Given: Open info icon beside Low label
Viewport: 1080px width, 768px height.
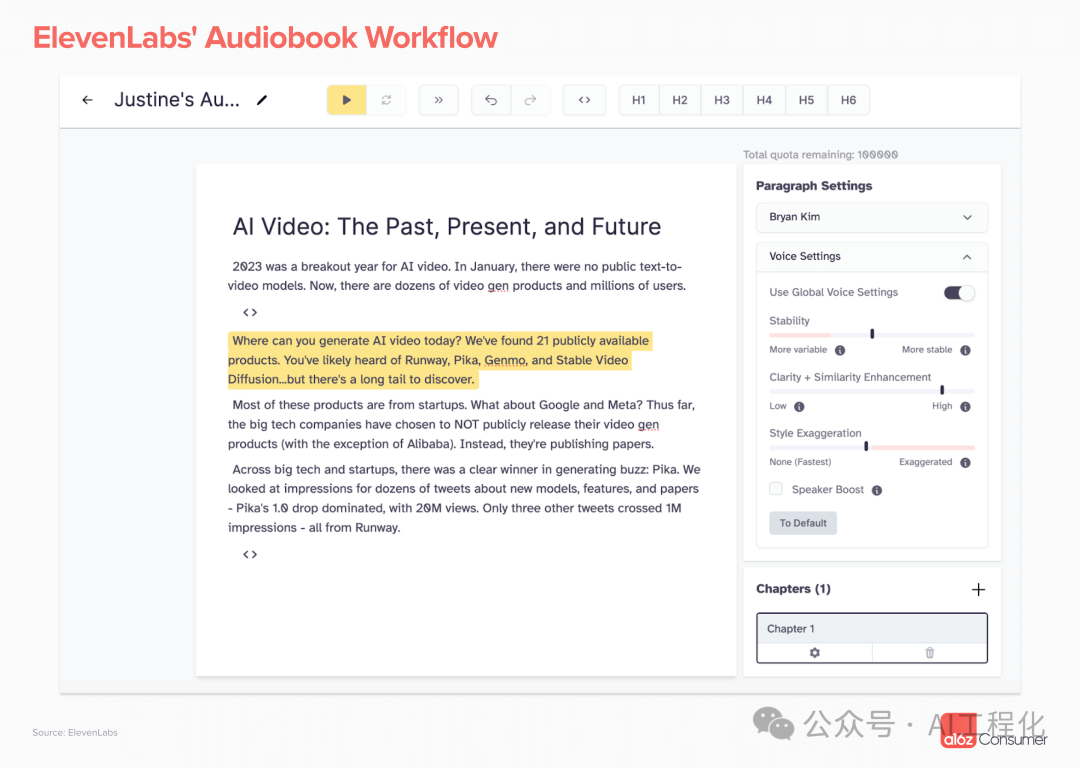Looking at the screenshot, I should point(799,406).
